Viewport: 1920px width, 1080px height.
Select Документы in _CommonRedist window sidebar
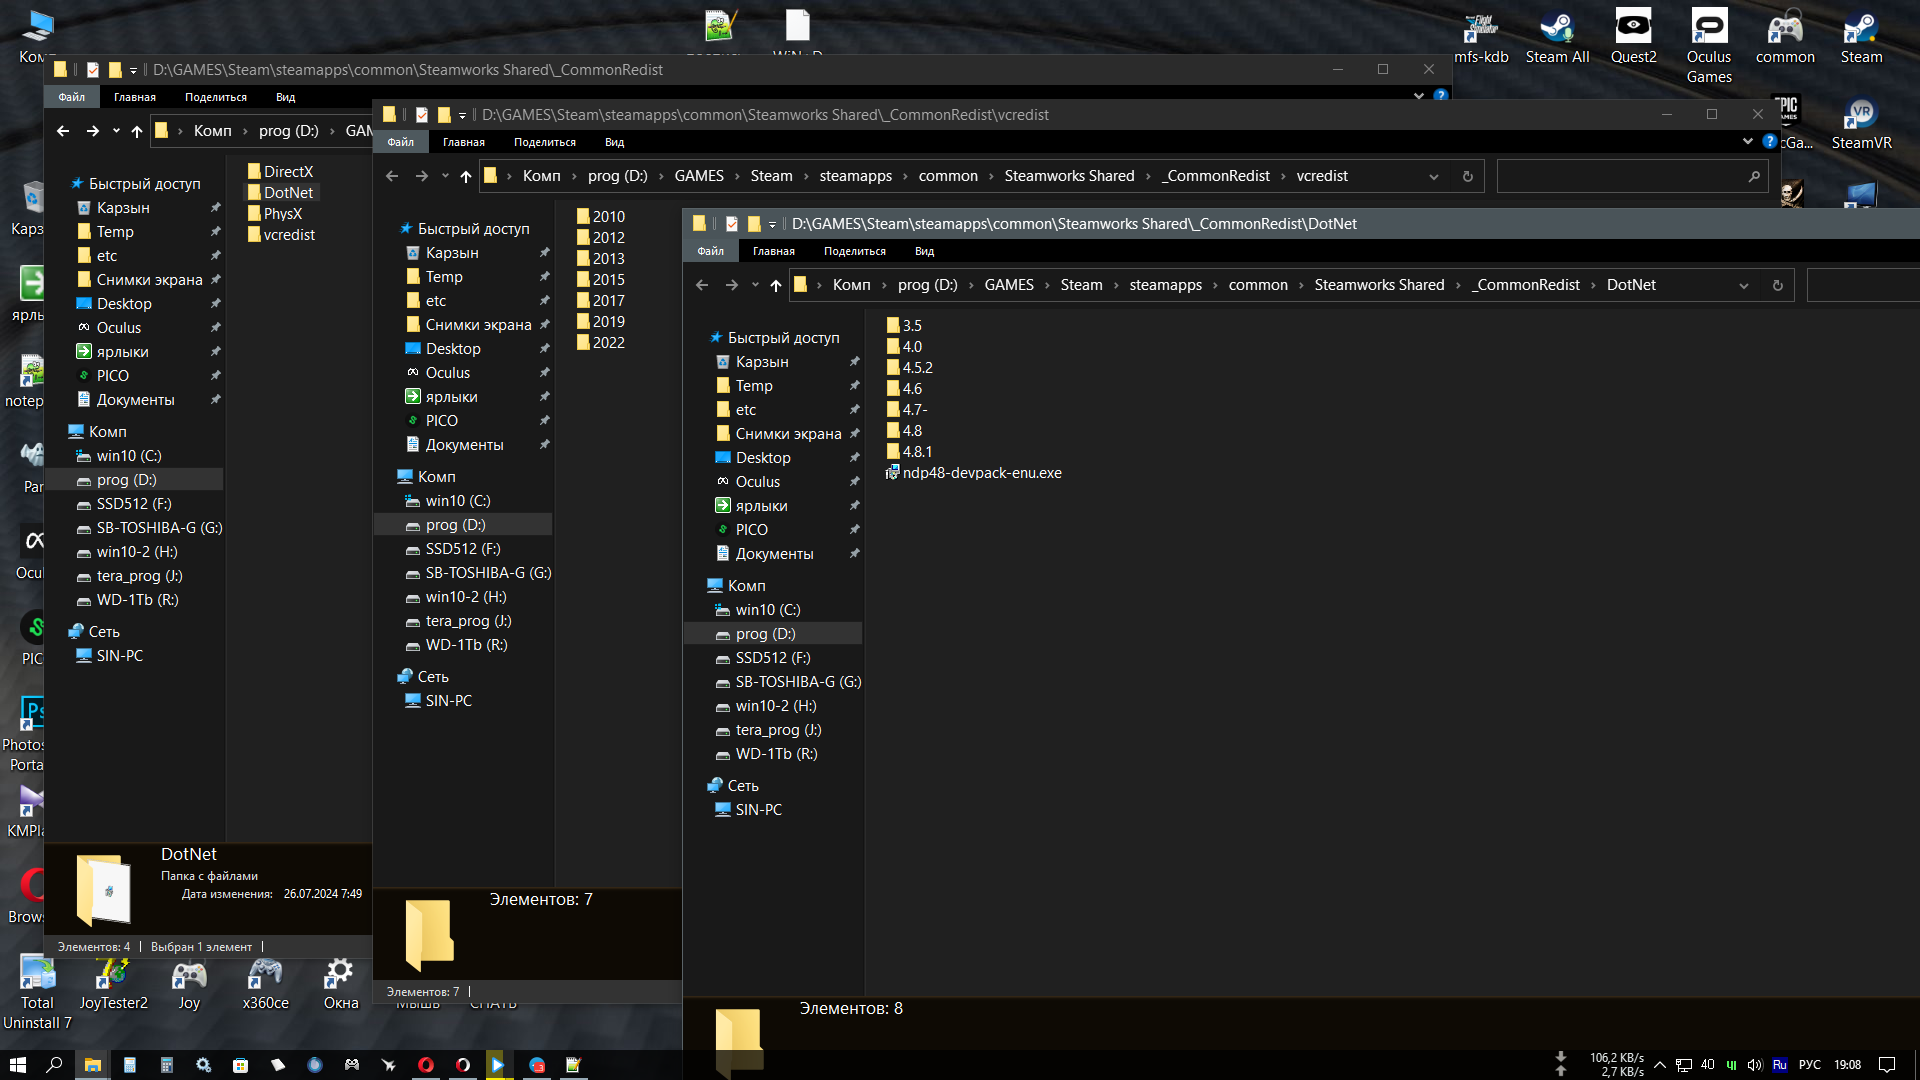135,400
